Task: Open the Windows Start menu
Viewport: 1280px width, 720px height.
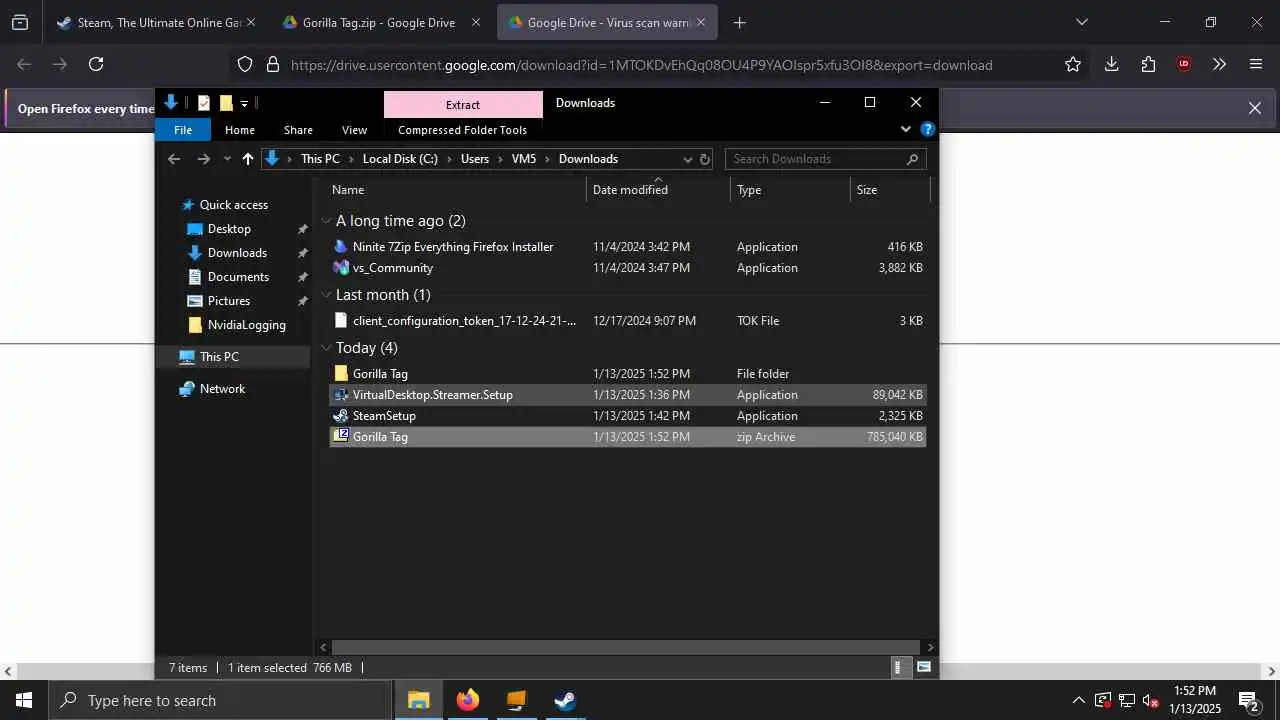Action: tap(24, 700)
